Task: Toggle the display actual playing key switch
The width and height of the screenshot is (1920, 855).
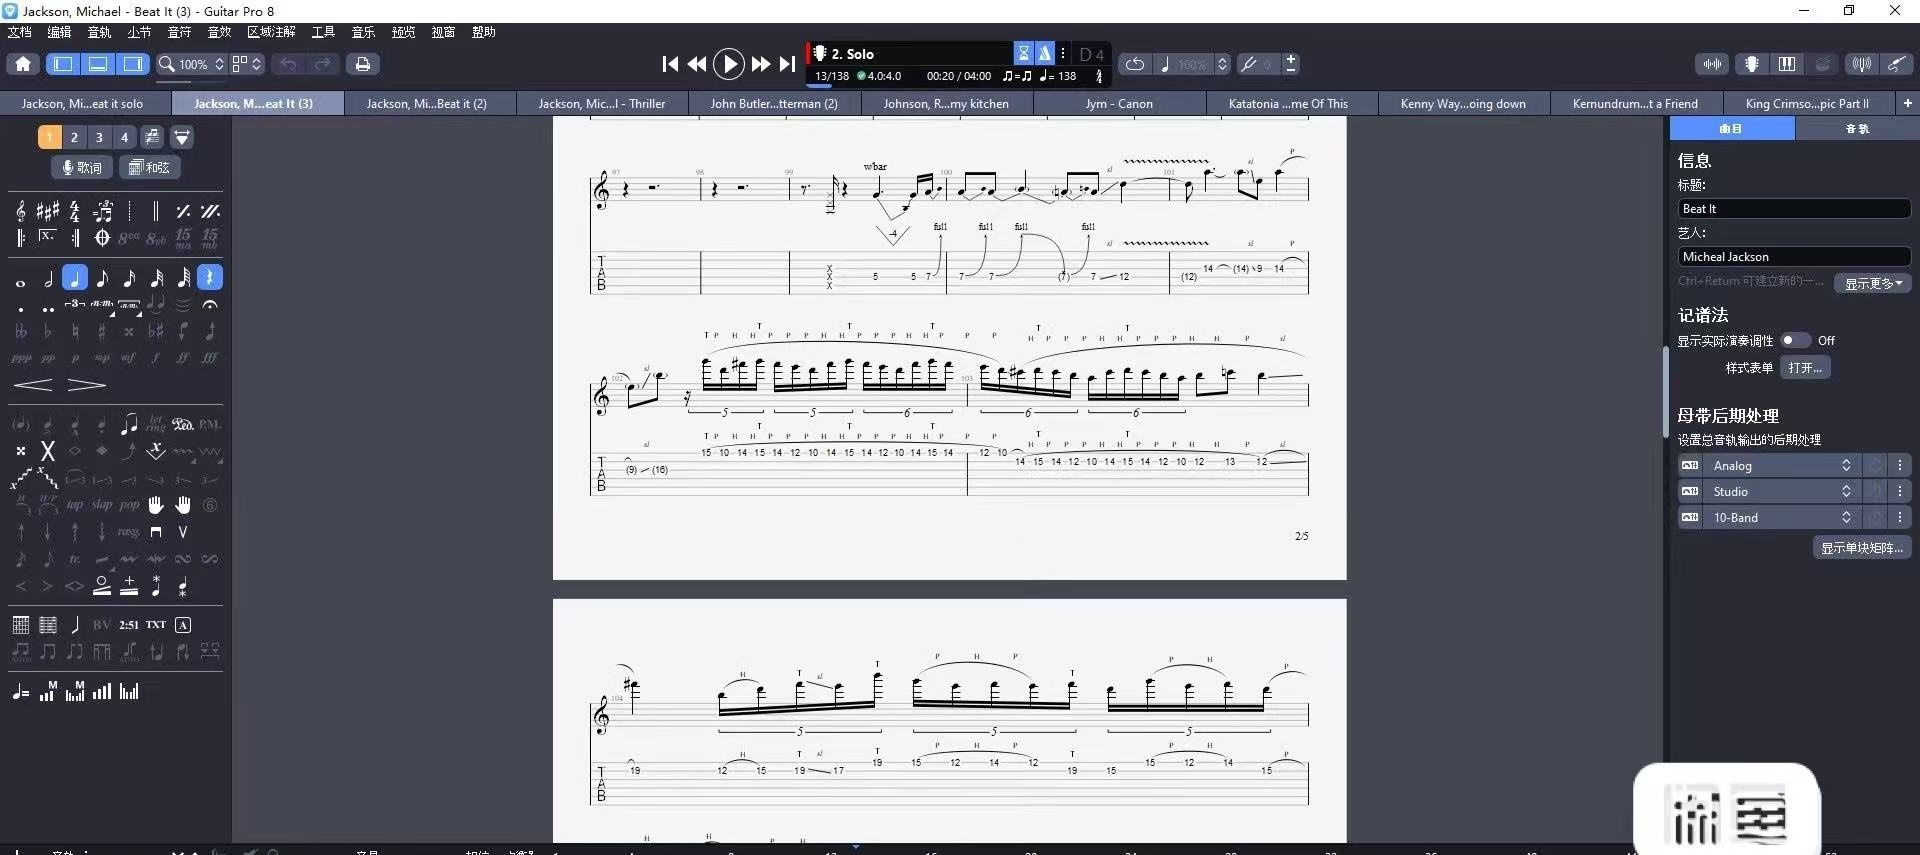Action: click(x=1795, y=341)
